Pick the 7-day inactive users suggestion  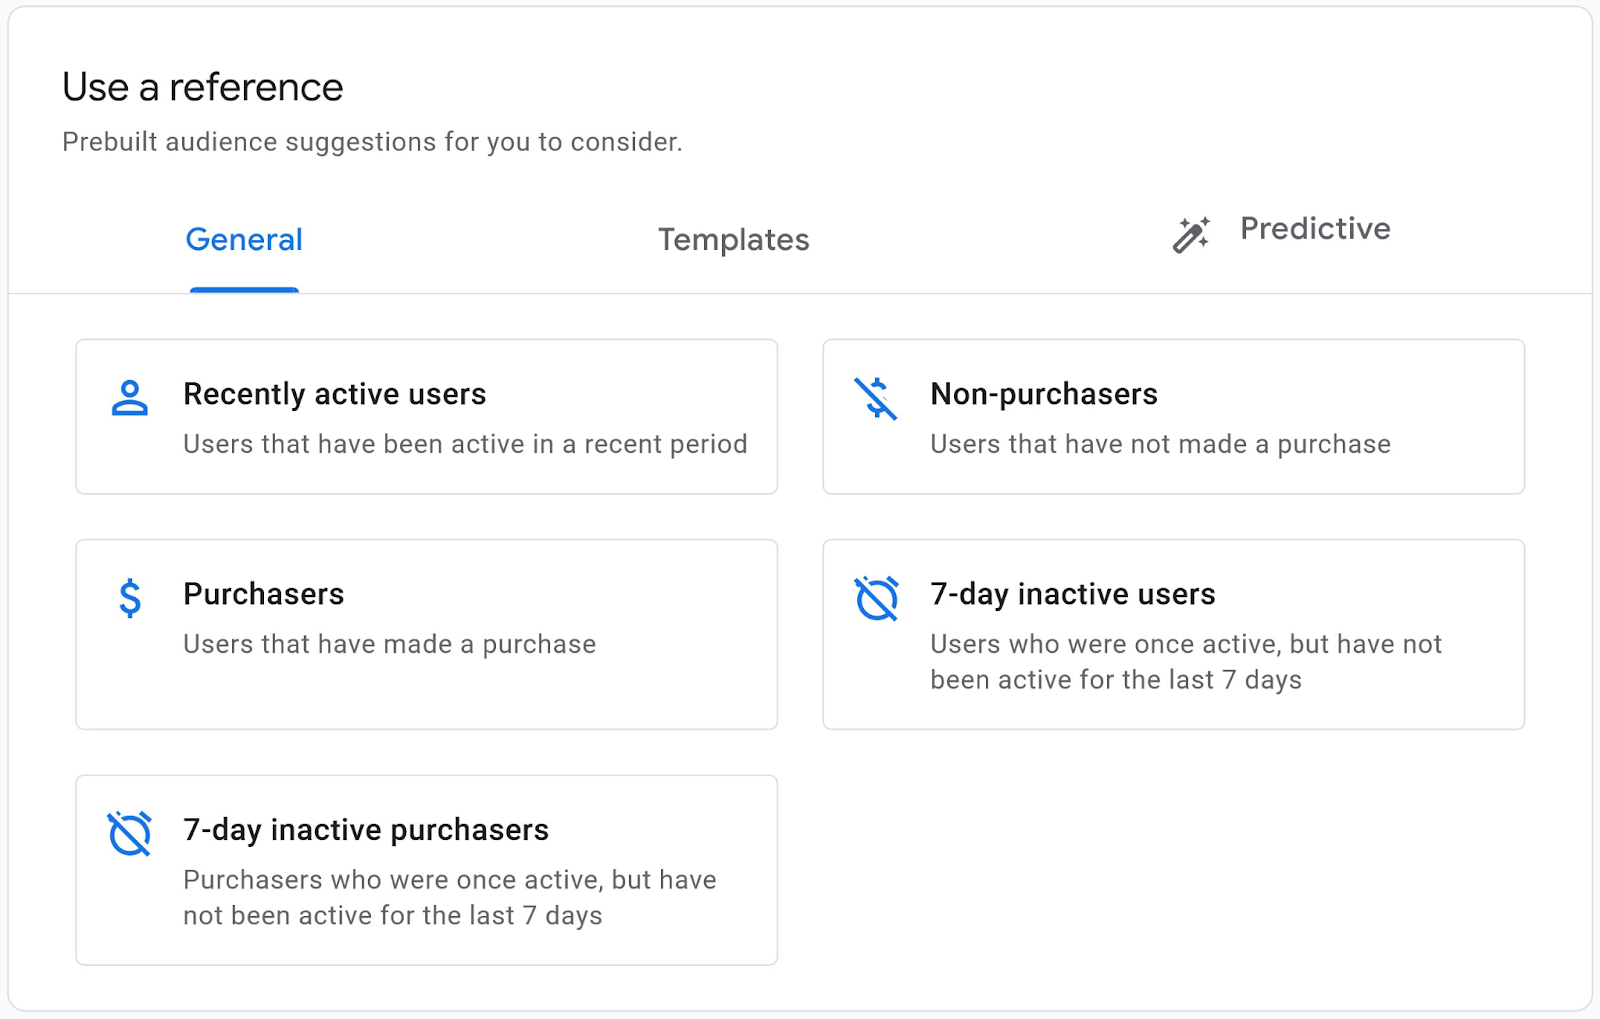1172,633
